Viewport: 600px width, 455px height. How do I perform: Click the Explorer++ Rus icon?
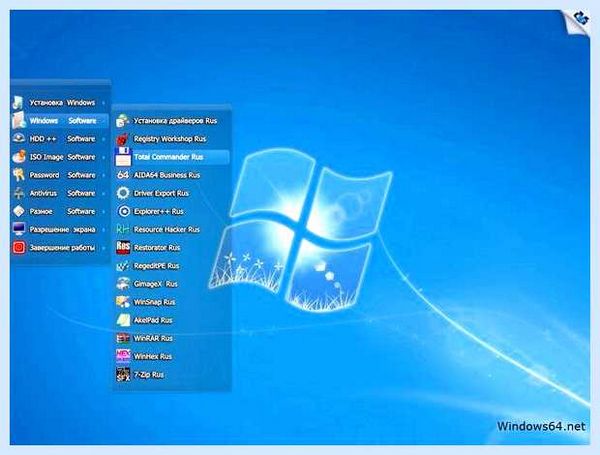coord(123,211)
